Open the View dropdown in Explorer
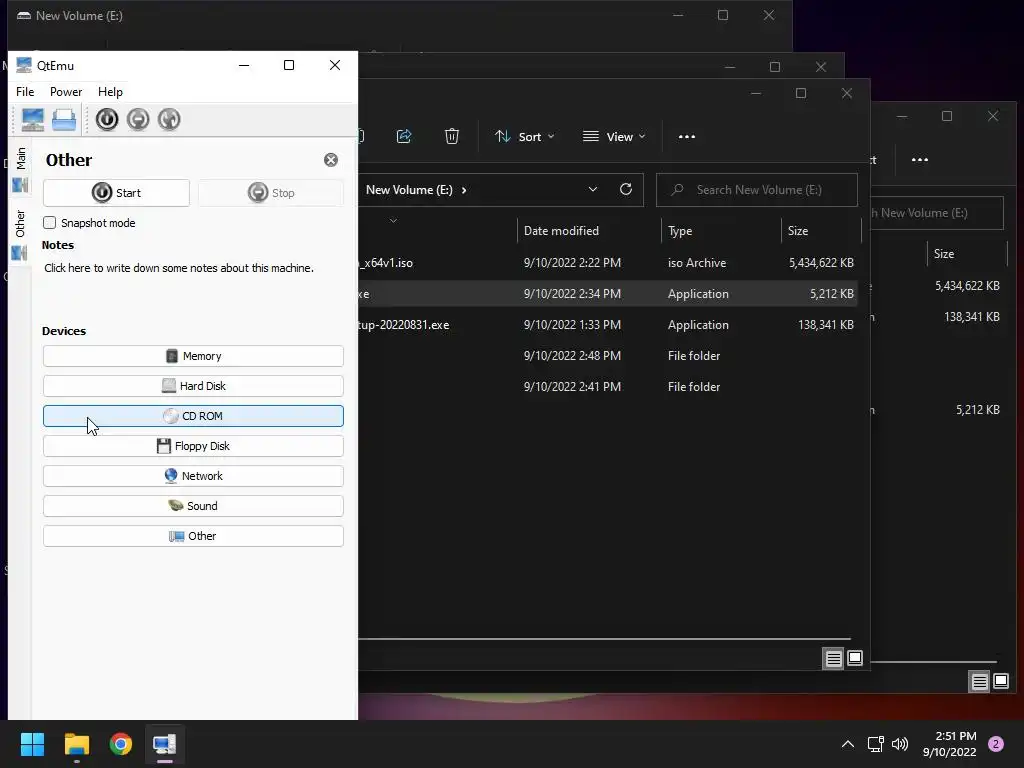Screen dimensions: 1024x768 (x=615, y=136)
